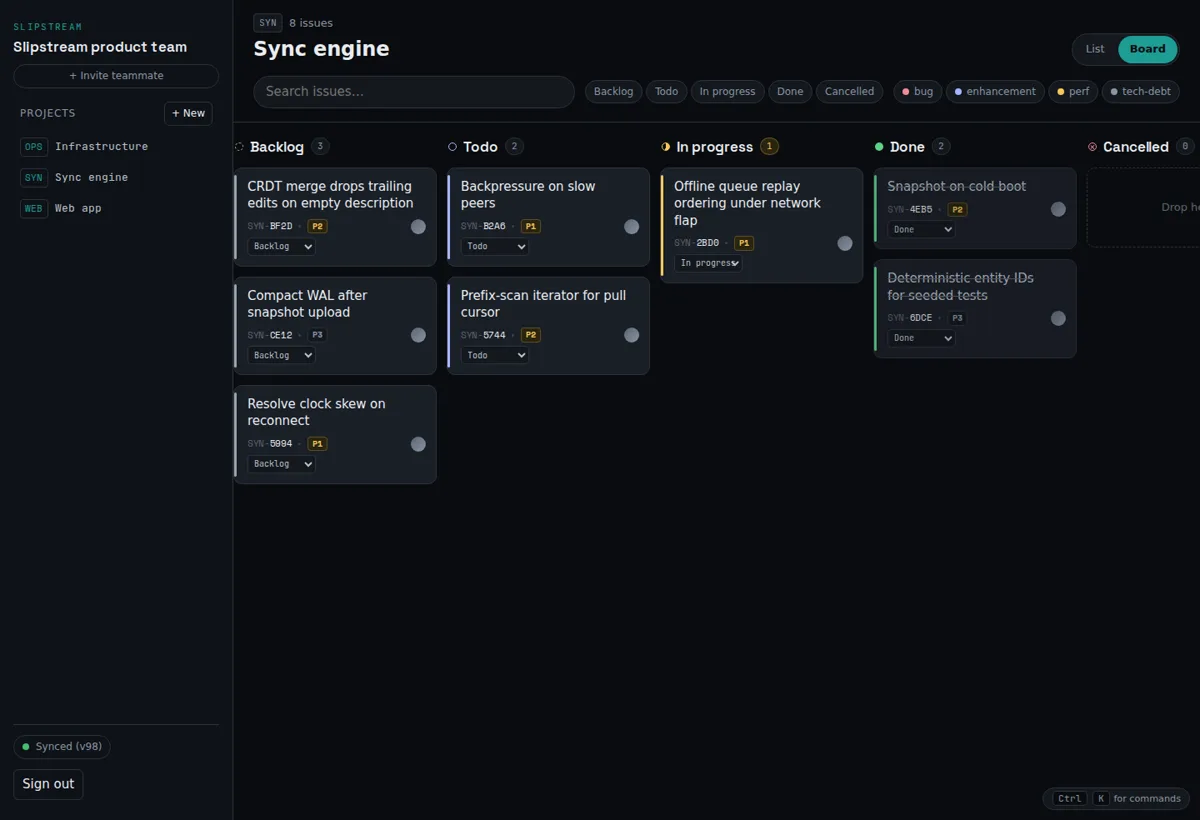The height and width of the screenshot is (820, 1200).
Task: Open status dropdown on Deterministic entity IDs card
Action: click(921, 338)
